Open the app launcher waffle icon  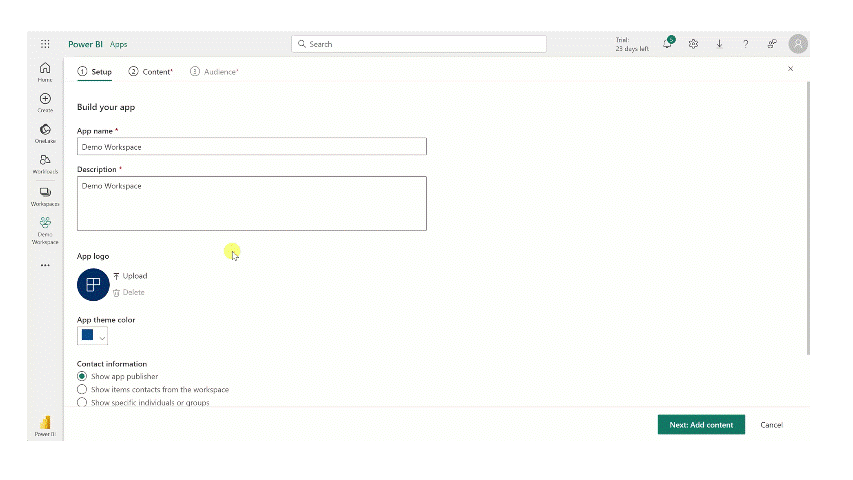[45, 44]
